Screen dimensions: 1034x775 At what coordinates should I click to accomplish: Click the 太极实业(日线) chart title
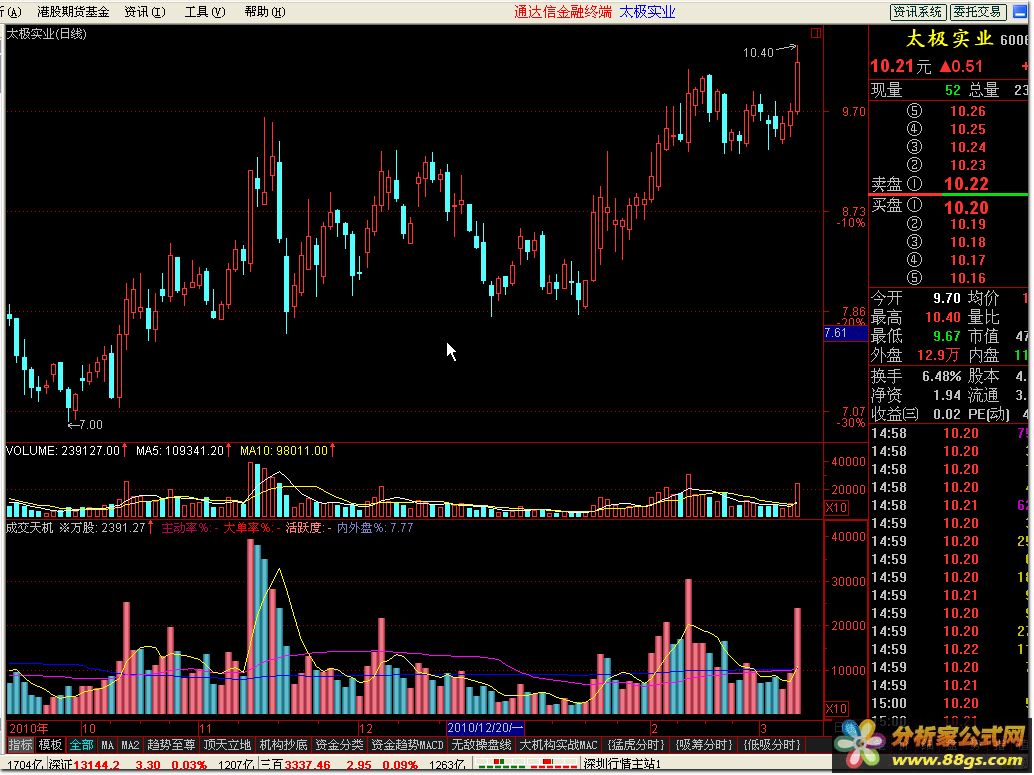[47, 34]
